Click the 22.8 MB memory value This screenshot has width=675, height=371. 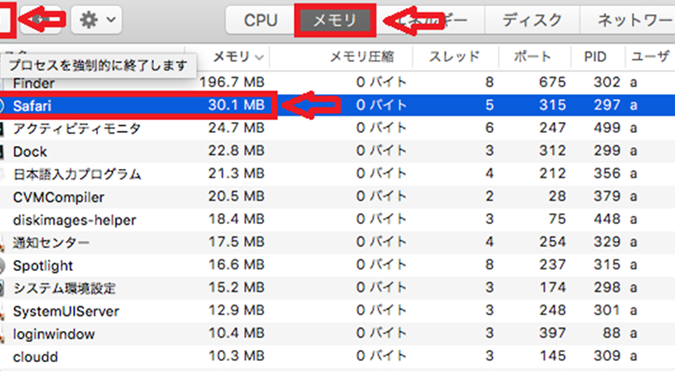click(x=236, y=151)
